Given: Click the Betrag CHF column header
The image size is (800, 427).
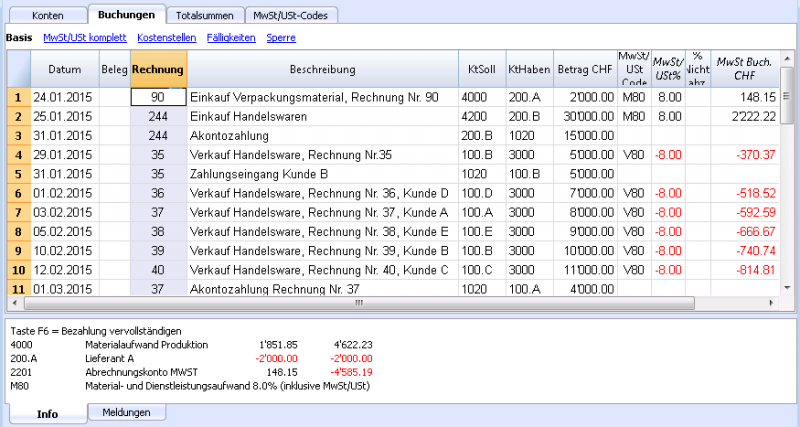Looking at the screenshot, I should click(585, 69).
